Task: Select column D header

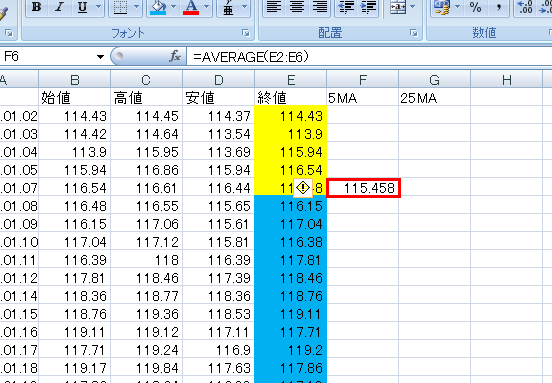Action: [x=219, y=80]
